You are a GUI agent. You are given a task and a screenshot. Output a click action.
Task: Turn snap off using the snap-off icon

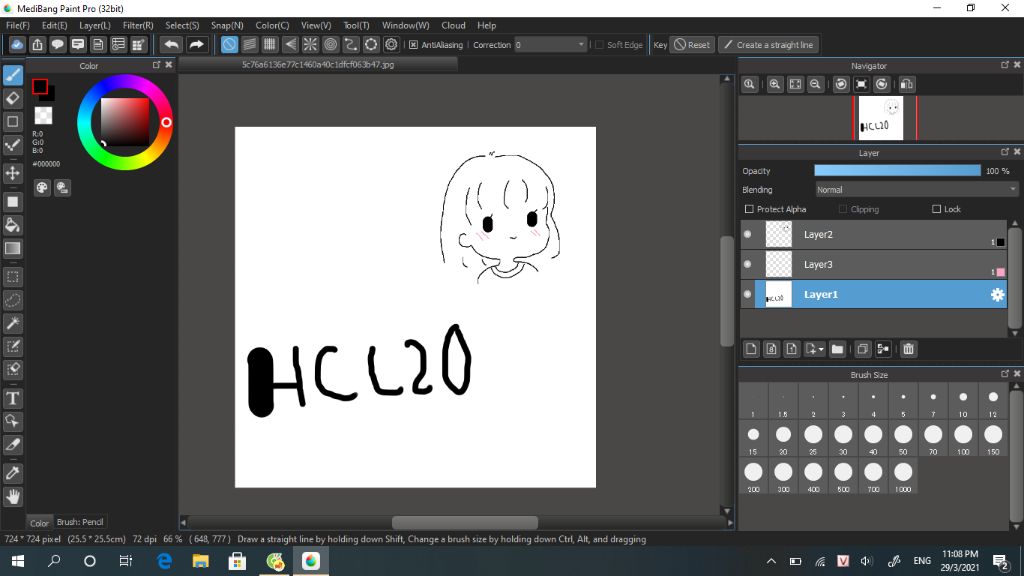point(229,44)
